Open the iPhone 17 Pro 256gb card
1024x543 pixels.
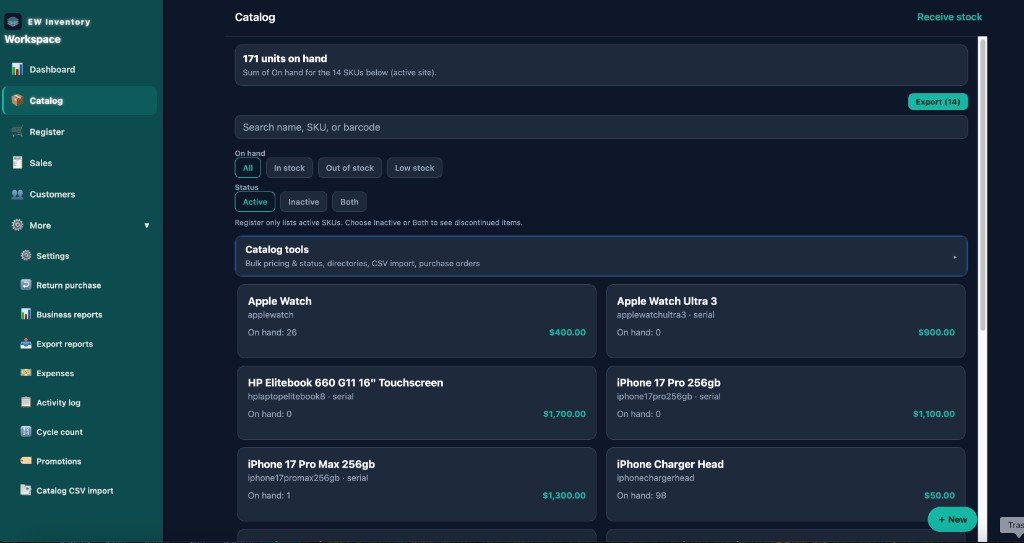(x=786, y=403)
